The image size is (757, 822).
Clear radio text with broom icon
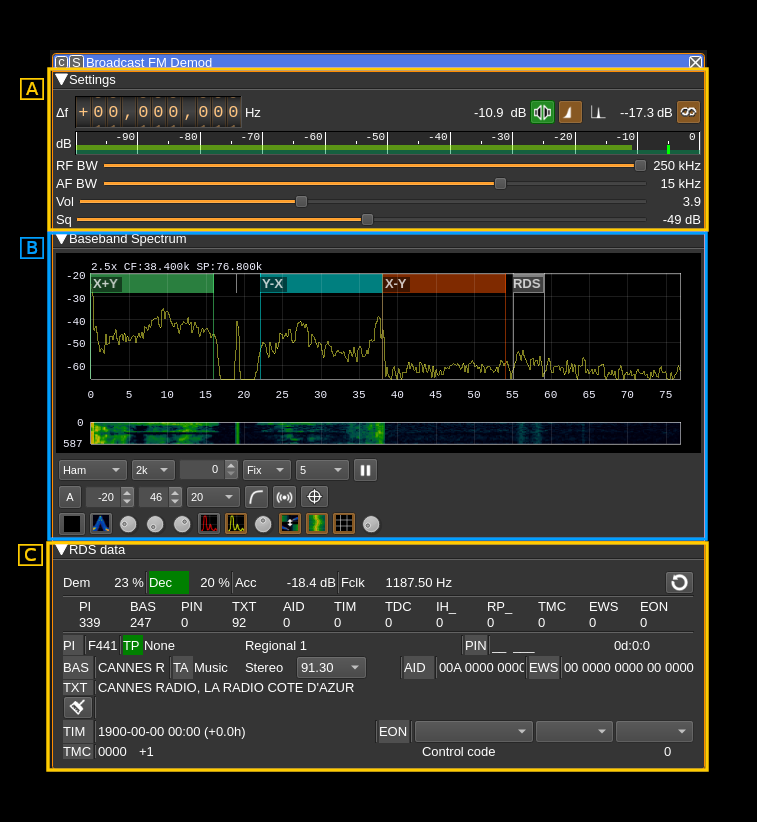tap(78, 708)
